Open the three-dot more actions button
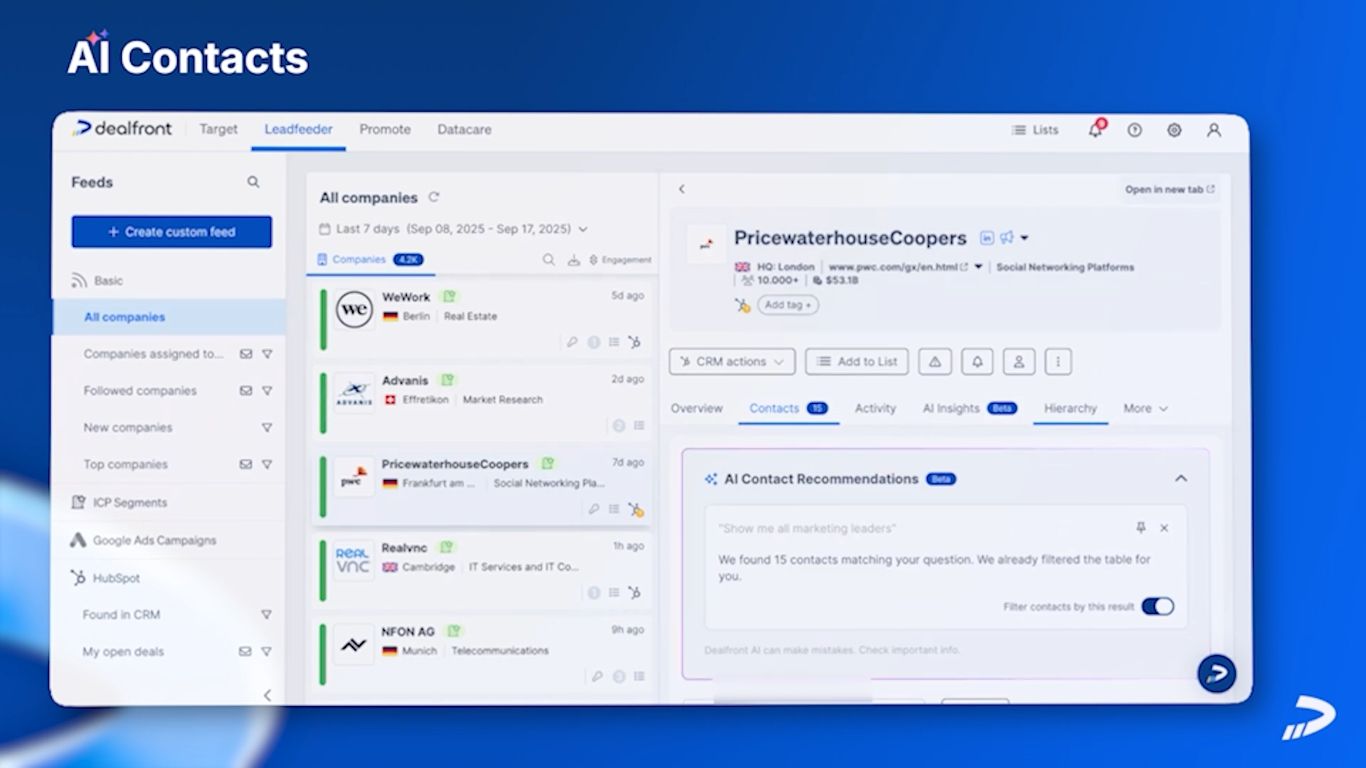1366x768 pixels. 1058,362
